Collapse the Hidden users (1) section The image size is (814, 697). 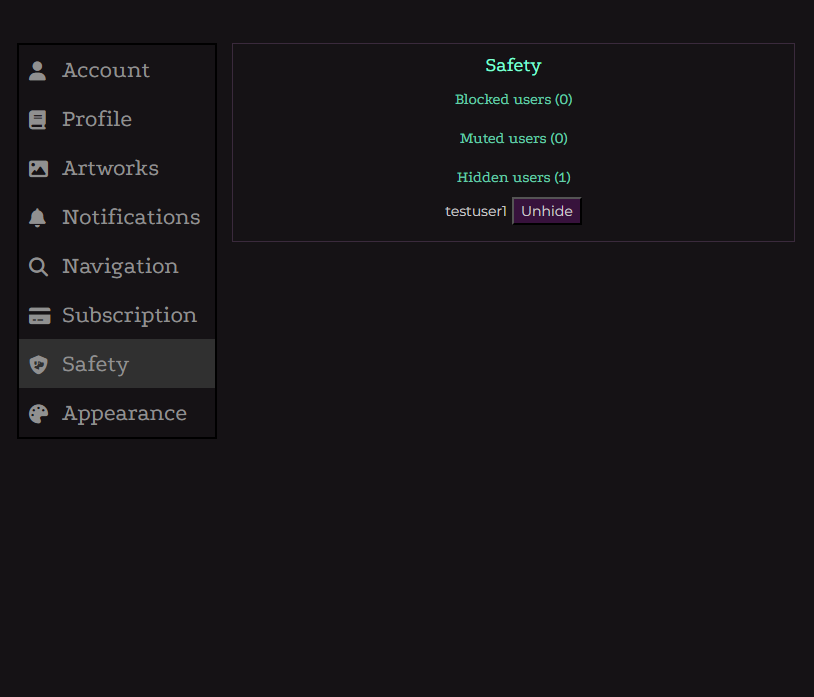click(x=513, y=177)
